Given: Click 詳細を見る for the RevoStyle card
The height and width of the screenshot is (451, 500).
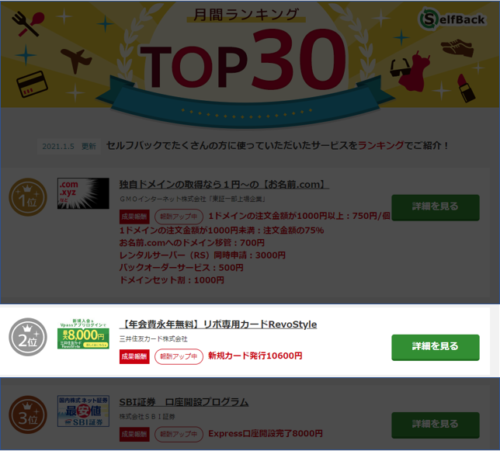Looking at the screenshot, I should 435,347.
